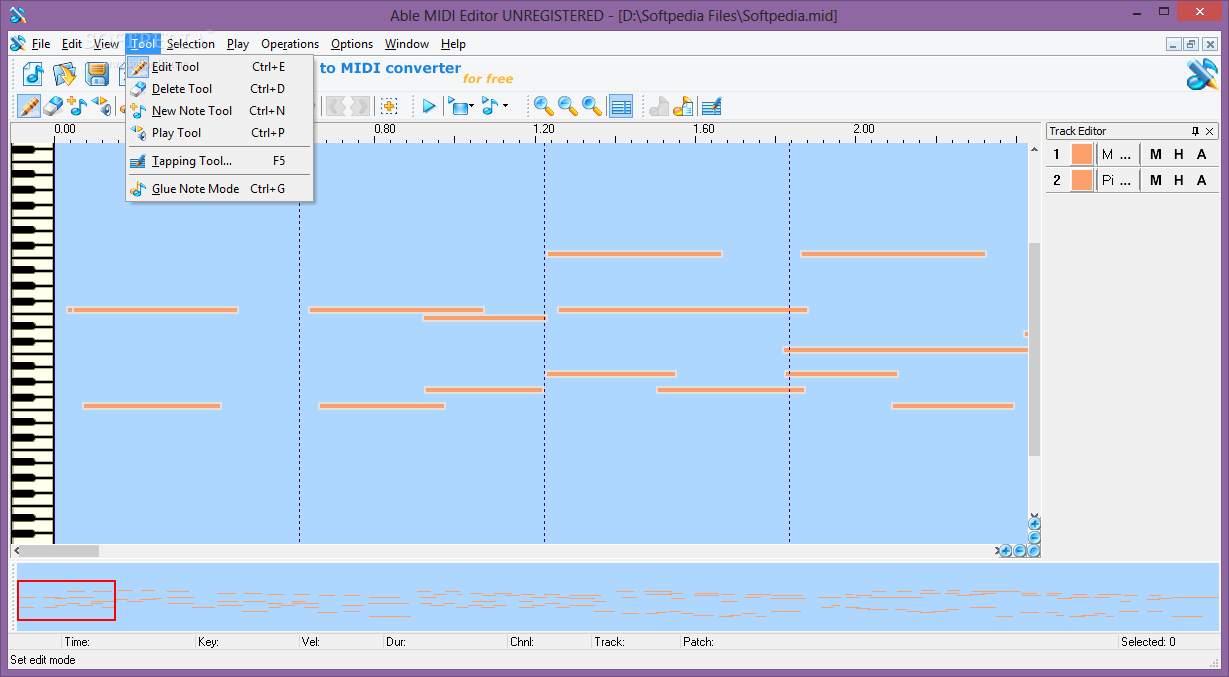Image resolution: width=1229 pixels, height=677 pixels.
Task: Click the save floppy disk icon
Action: click(x=97, y=74)
